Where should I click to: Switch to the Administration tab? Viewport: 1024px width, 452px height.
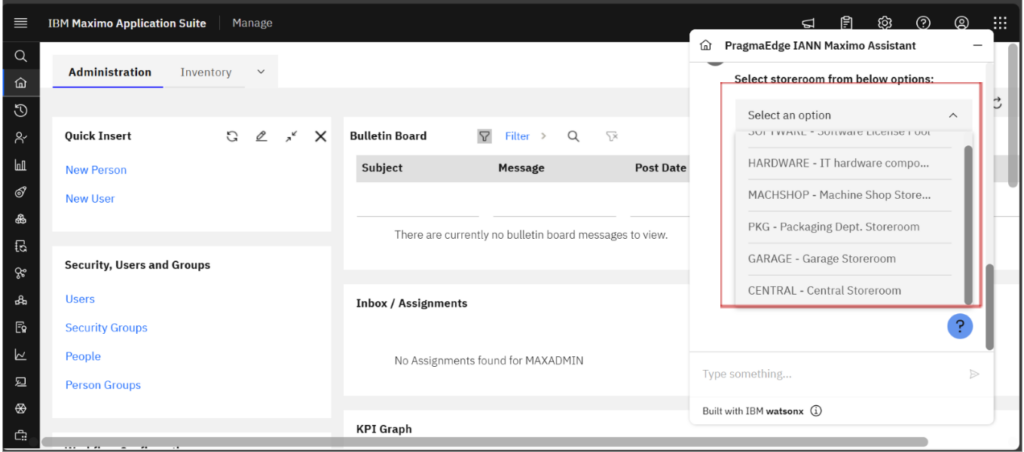click(x=110, y=72)
